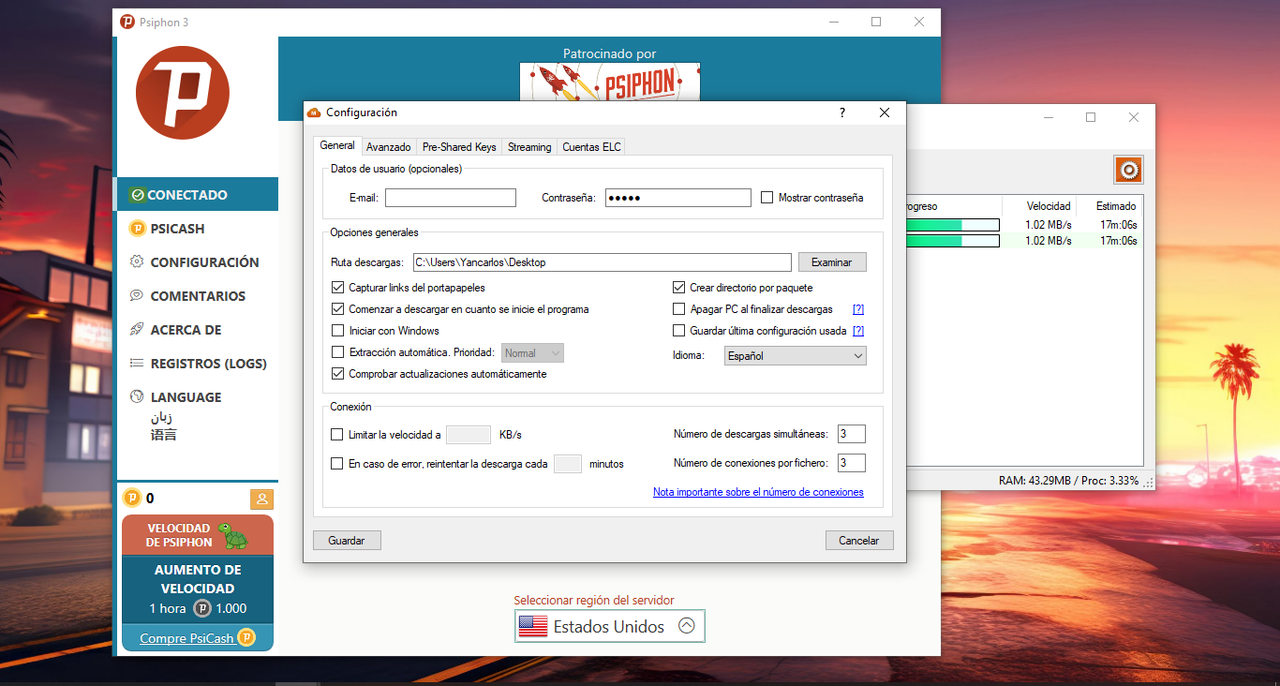
Task: Switch to the General tab
Action: [x=337, y=146]
